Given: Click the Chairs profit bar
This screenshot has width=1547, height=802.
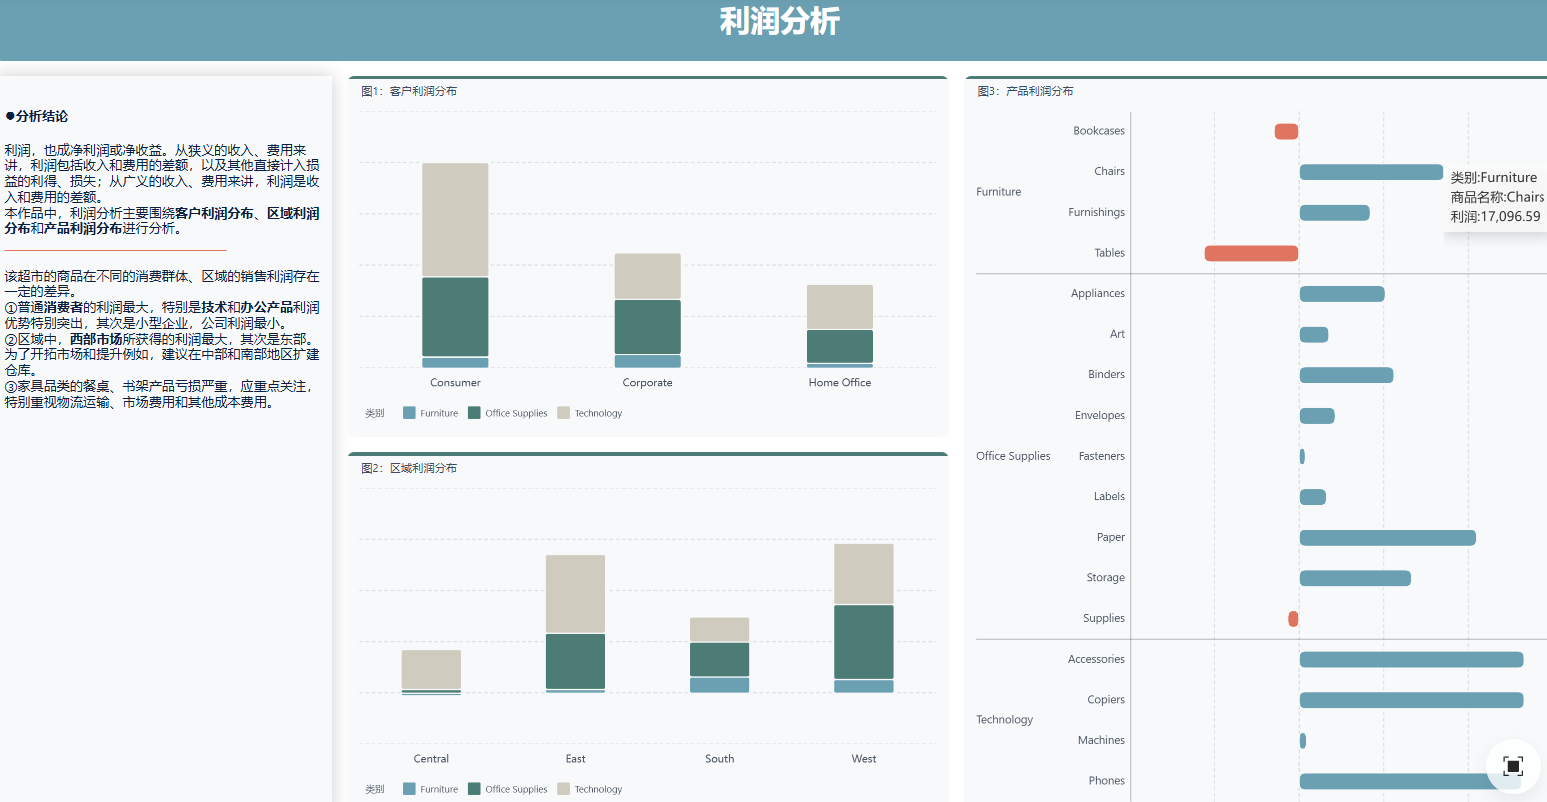Looking at the screenshot, I should (1371, 172).
